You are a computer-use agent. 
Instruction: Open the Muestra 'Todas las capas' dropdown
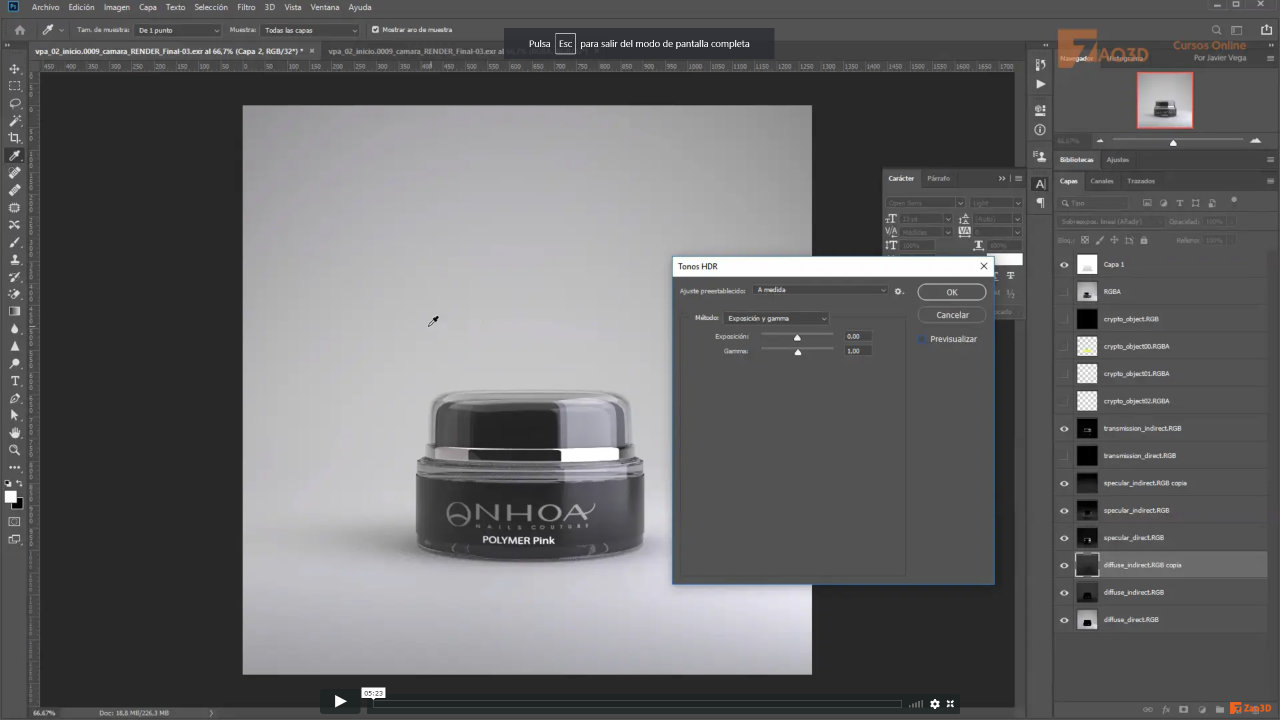pos(310,30)
